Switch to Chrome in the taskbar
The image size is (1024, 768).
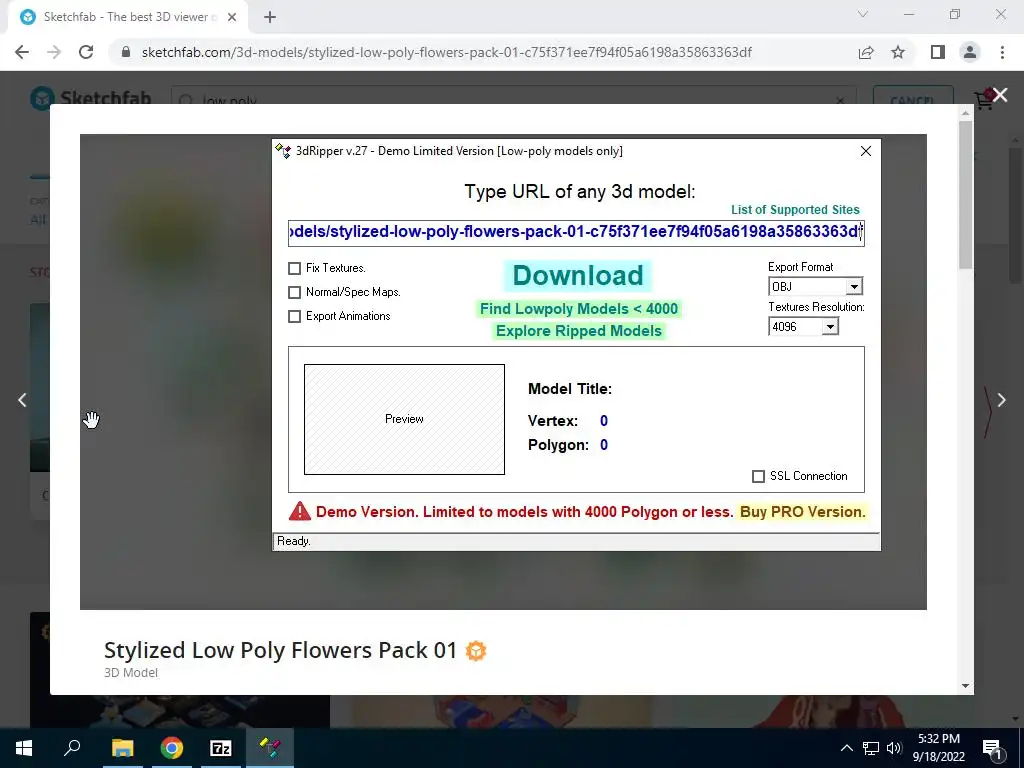click(172, 748)
